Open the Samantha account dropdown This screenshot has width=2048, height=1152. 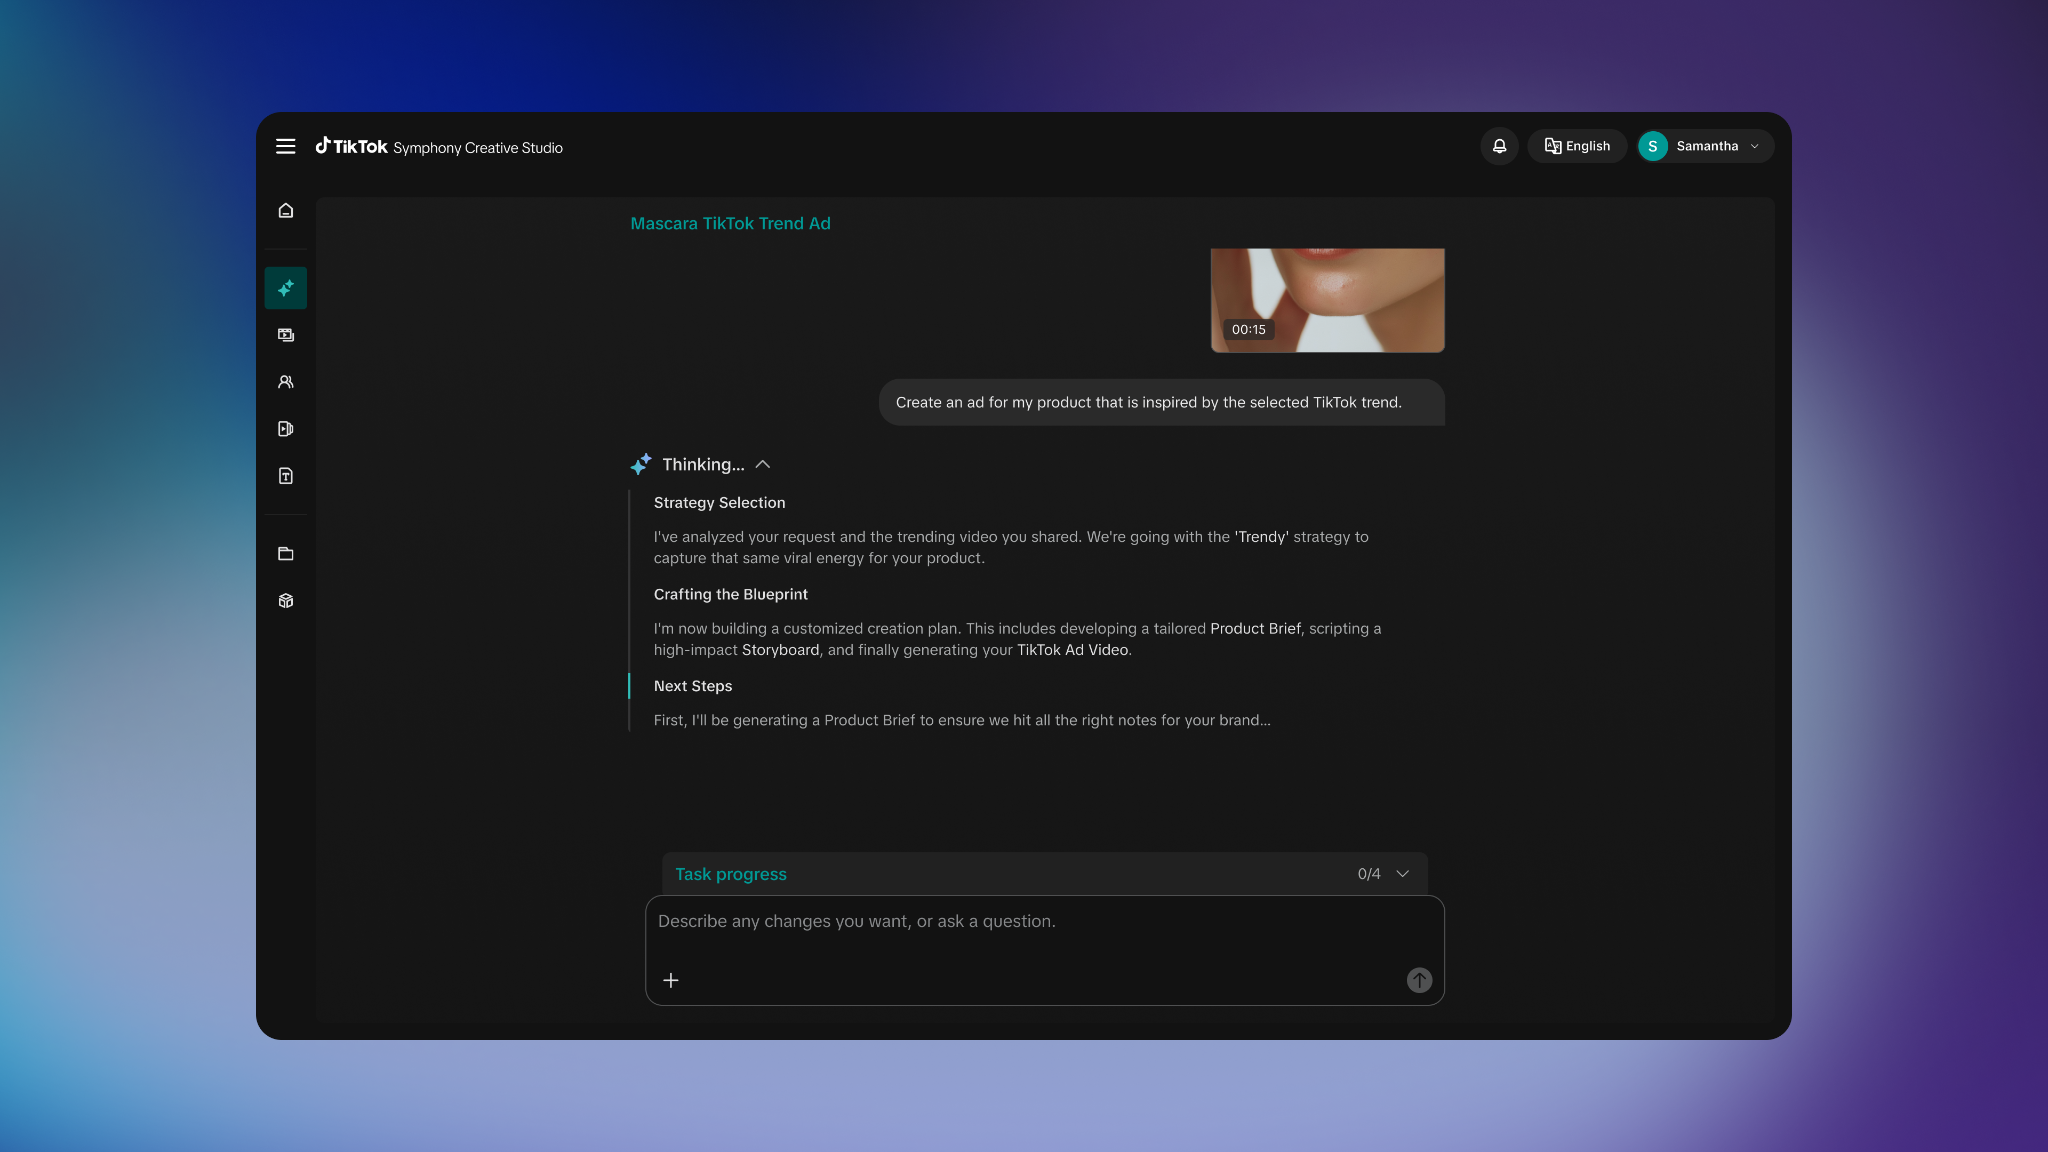coord(1703,146)
